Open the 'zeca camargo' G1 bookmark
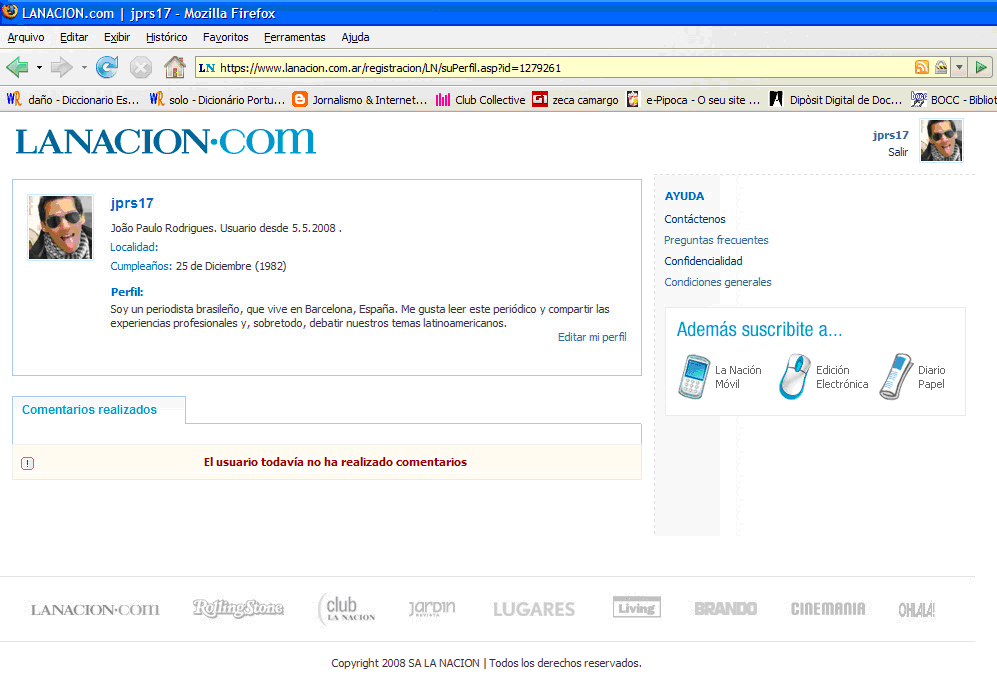Image resolution: width=997 pixels, height=685 pixels. (575, 99)
